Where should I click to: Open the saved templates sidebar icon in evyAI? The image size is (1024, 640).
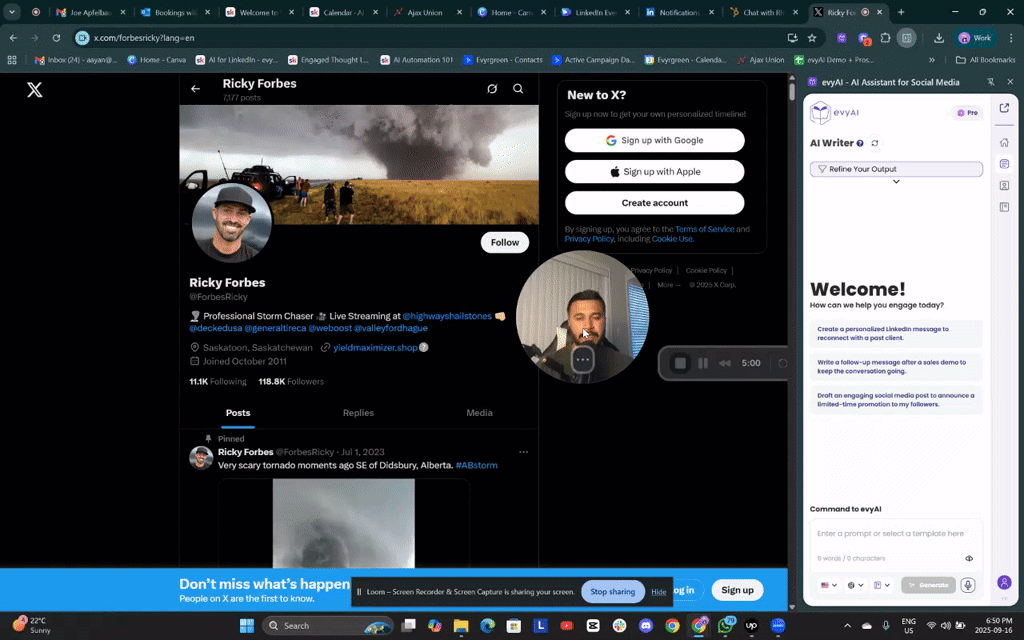1004,207
